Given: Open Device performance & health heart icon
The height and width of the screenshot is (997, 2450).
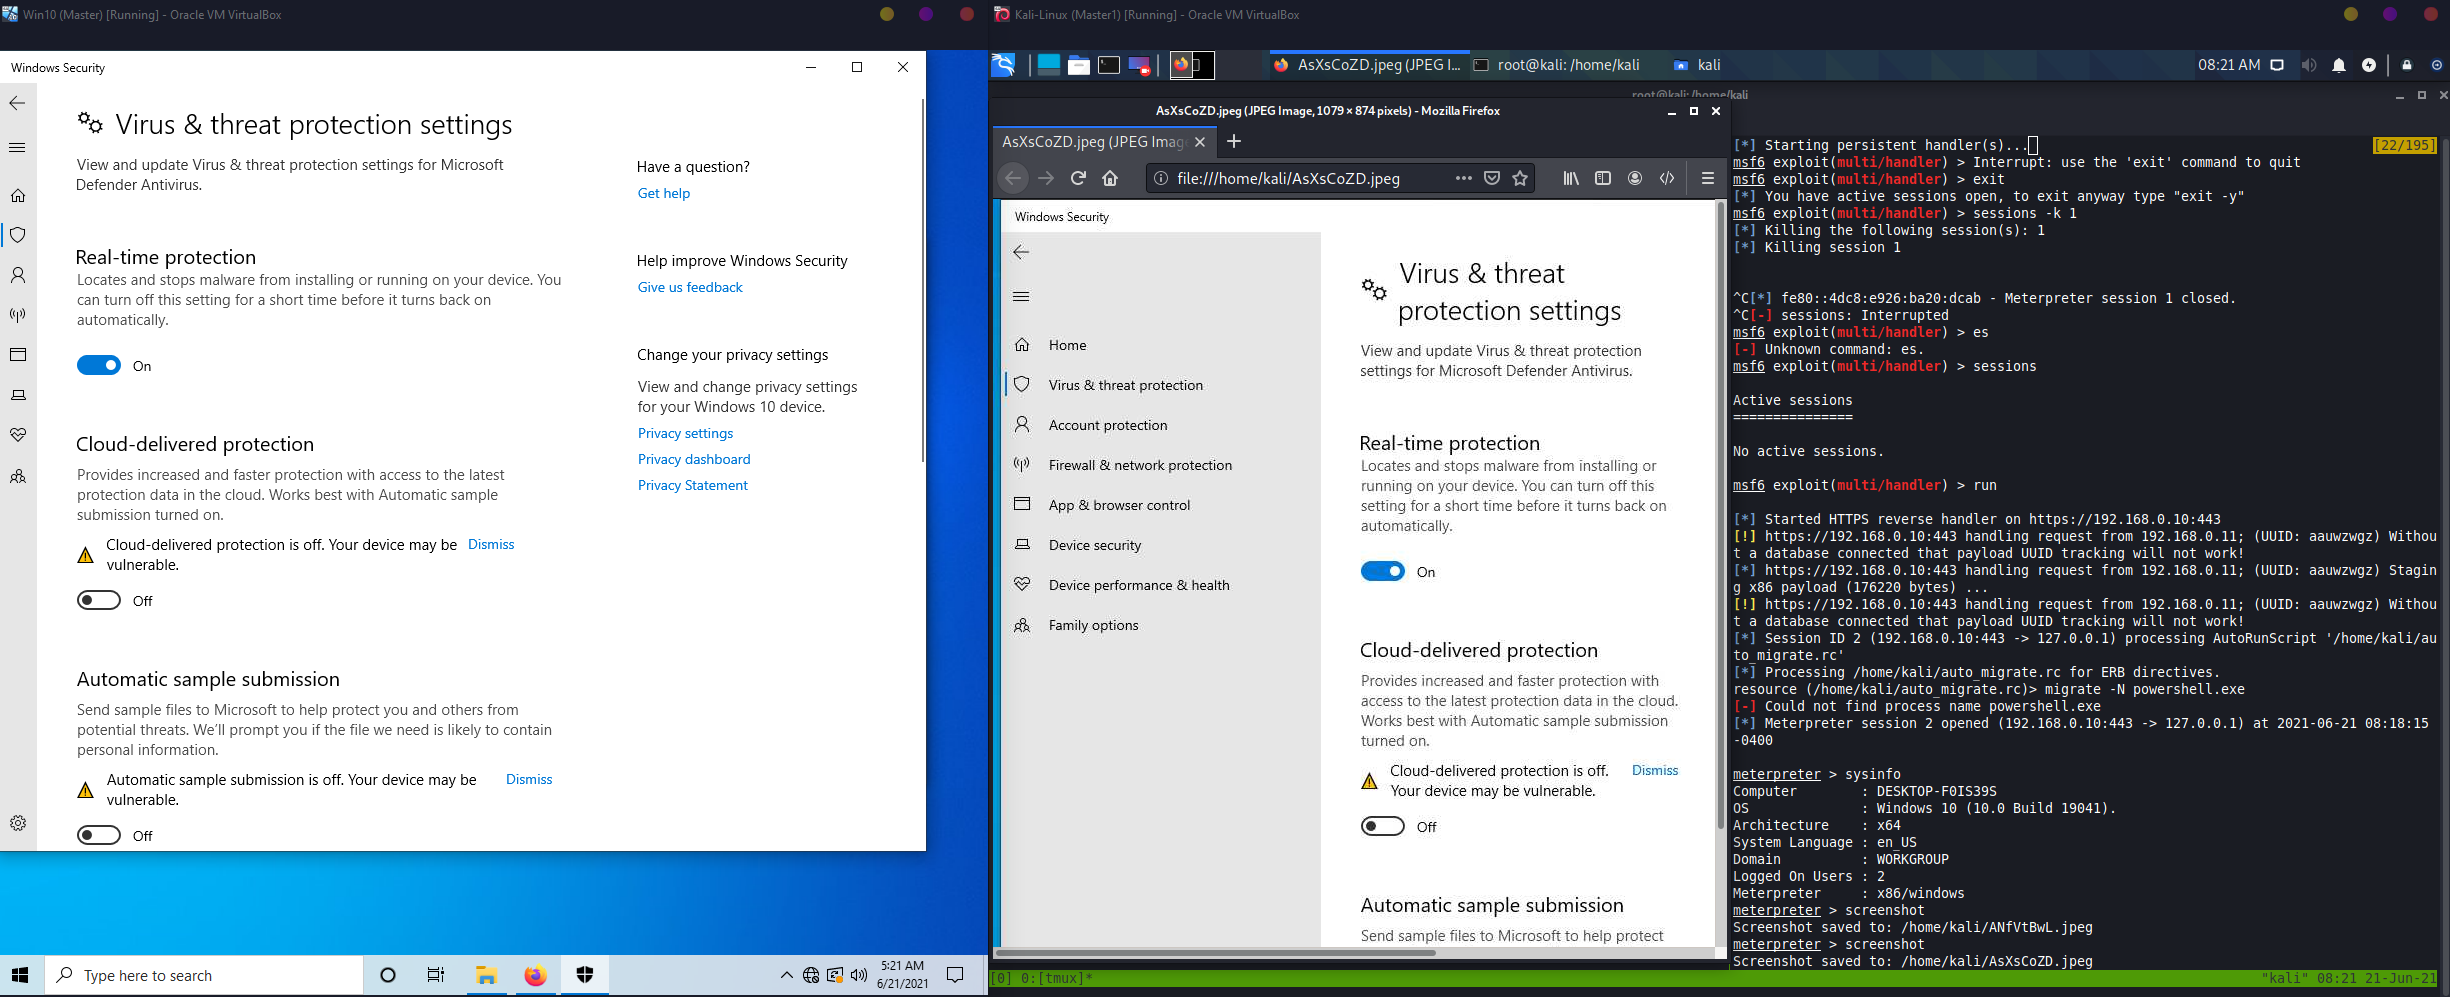Looking at the screenshot, I should (17, 435).
